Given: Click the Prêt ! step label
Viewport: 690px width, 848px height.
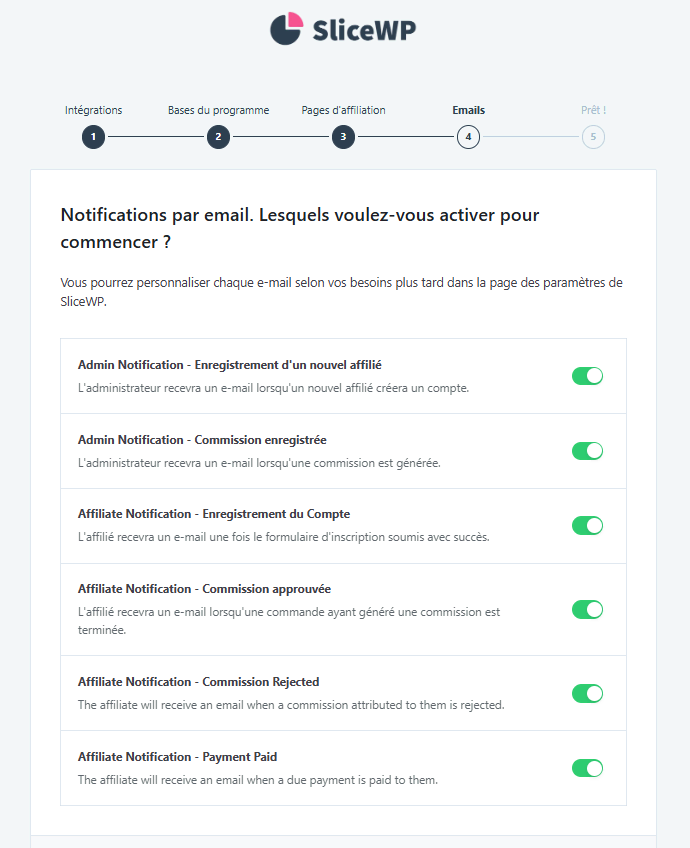Looking at the screenshot, I should click(593, 110).
